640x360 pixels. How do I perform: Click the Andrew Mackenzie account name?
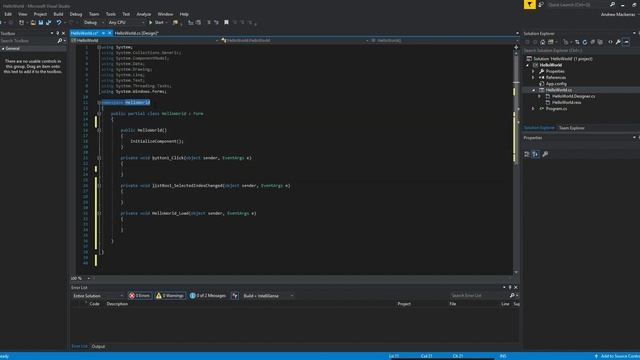tap(618, 14)
